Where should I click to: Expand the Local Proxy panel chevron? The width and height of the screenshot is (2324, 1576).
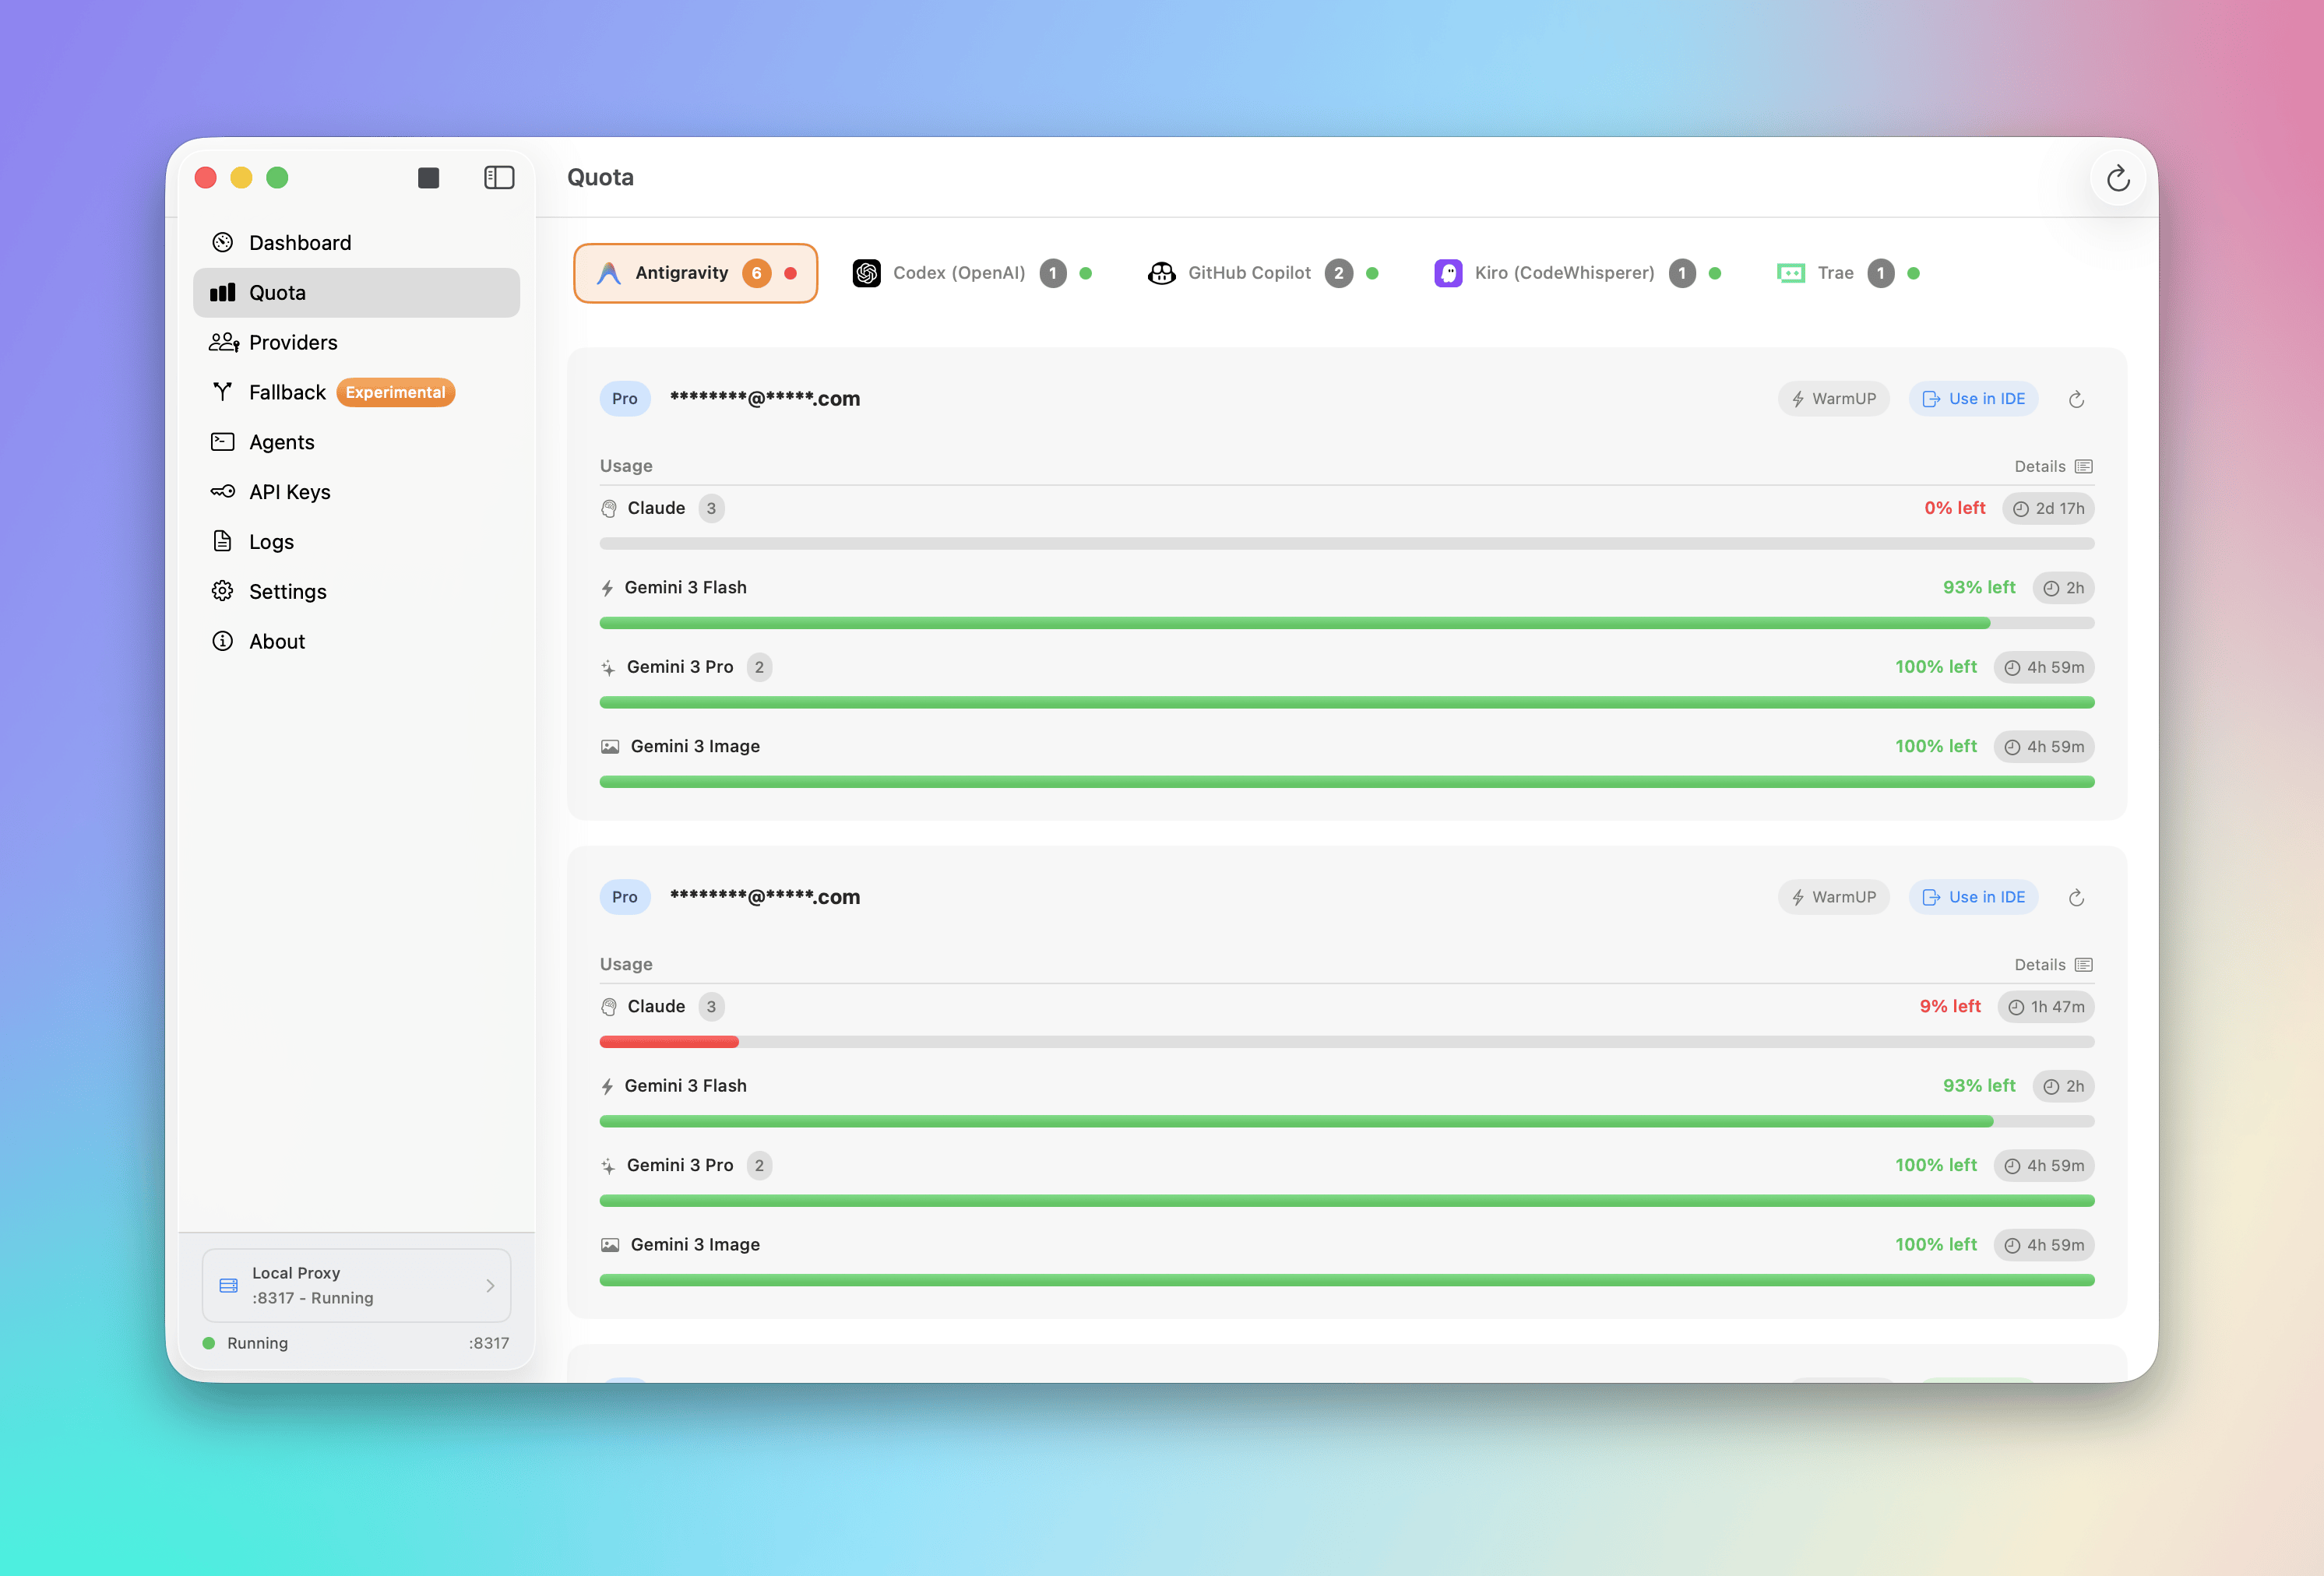tap(490, 1285)
